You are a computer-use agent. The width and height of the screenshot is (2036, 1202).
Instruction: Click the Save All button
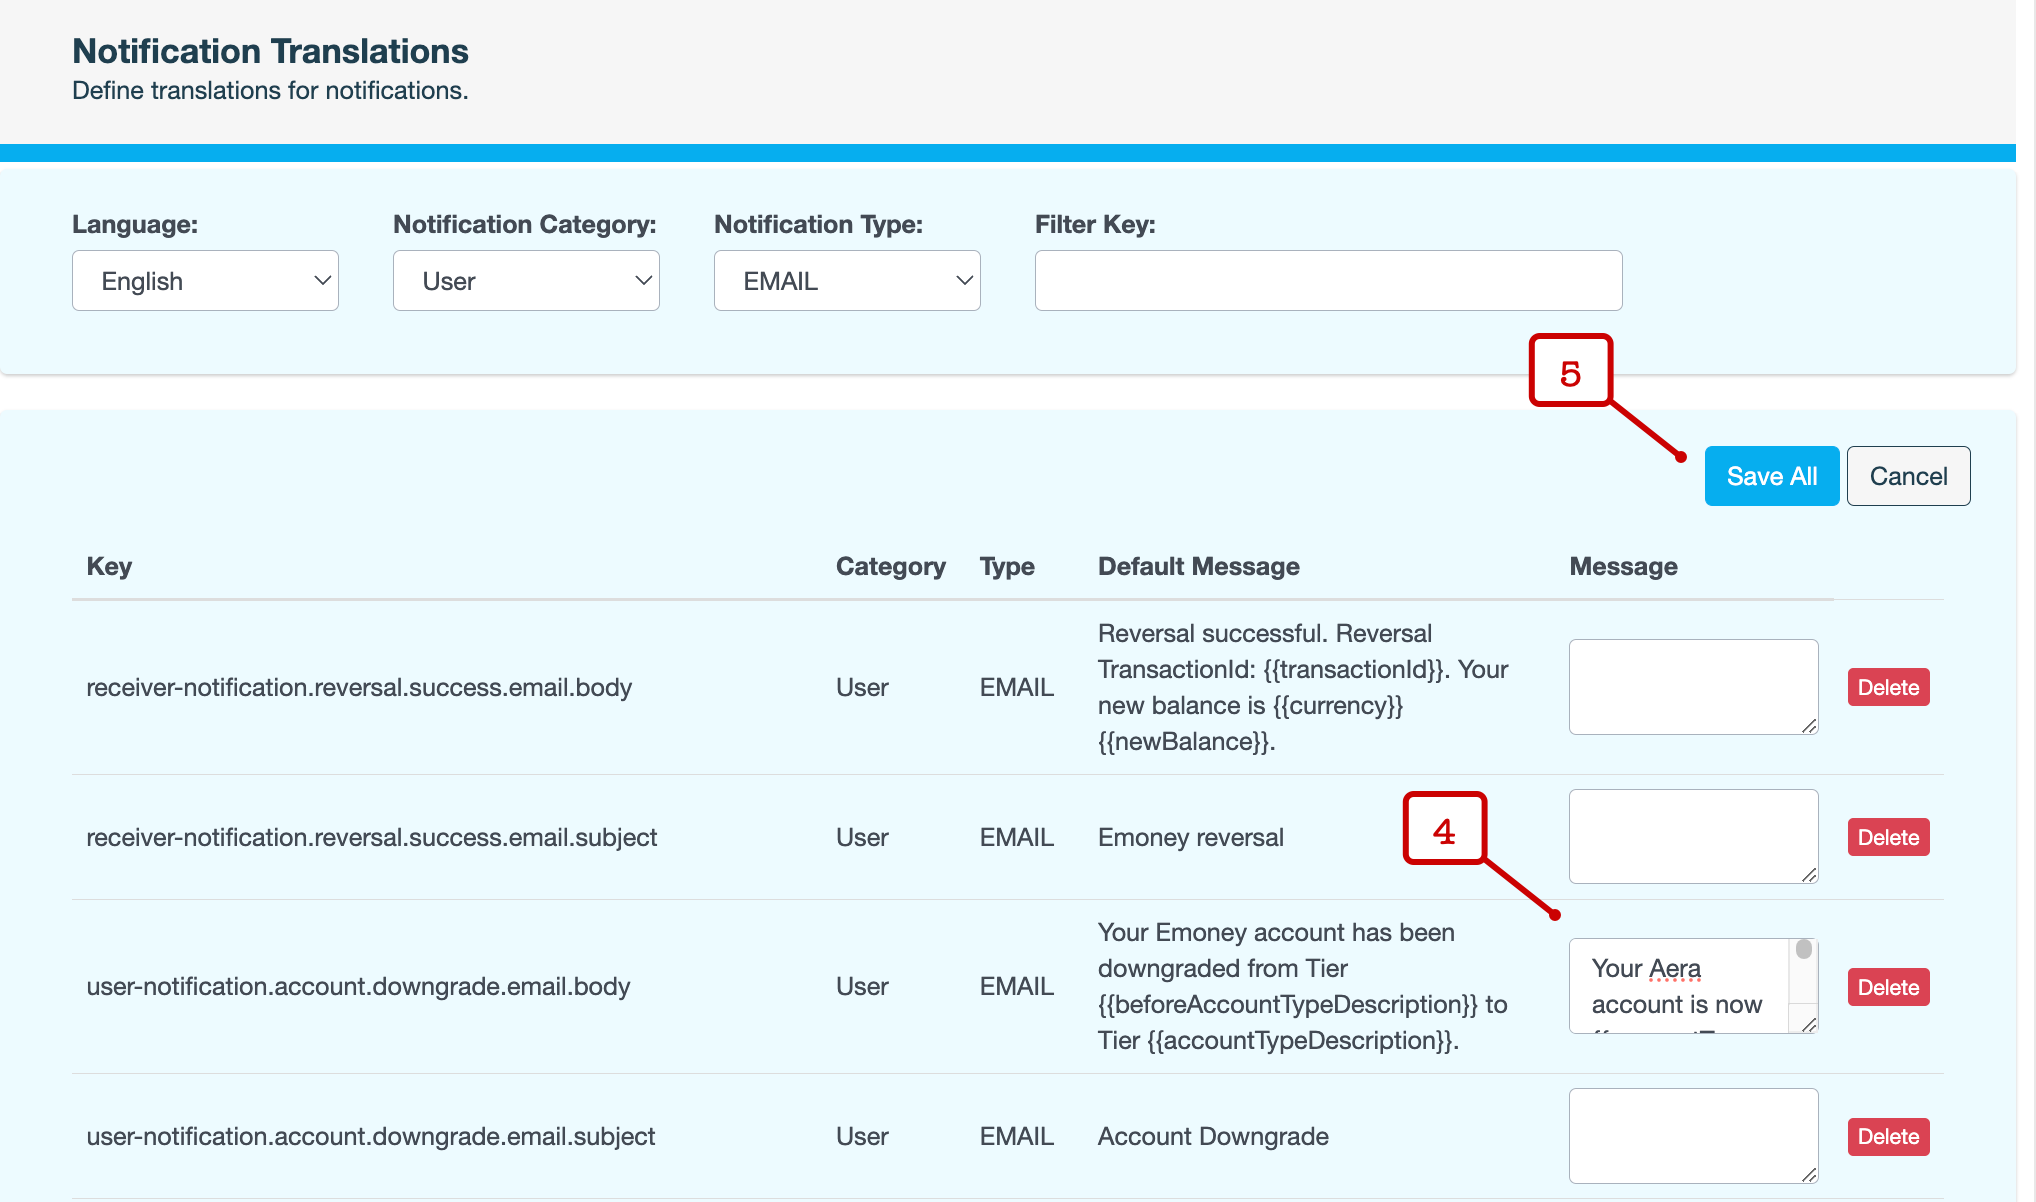point(1771,476)
